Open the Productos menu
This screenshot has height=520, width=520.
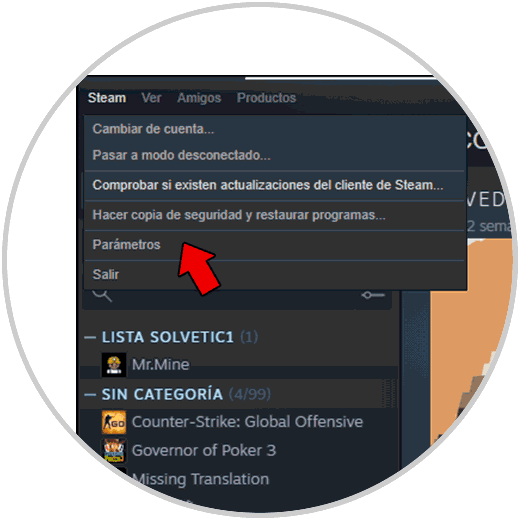[266, 98]
